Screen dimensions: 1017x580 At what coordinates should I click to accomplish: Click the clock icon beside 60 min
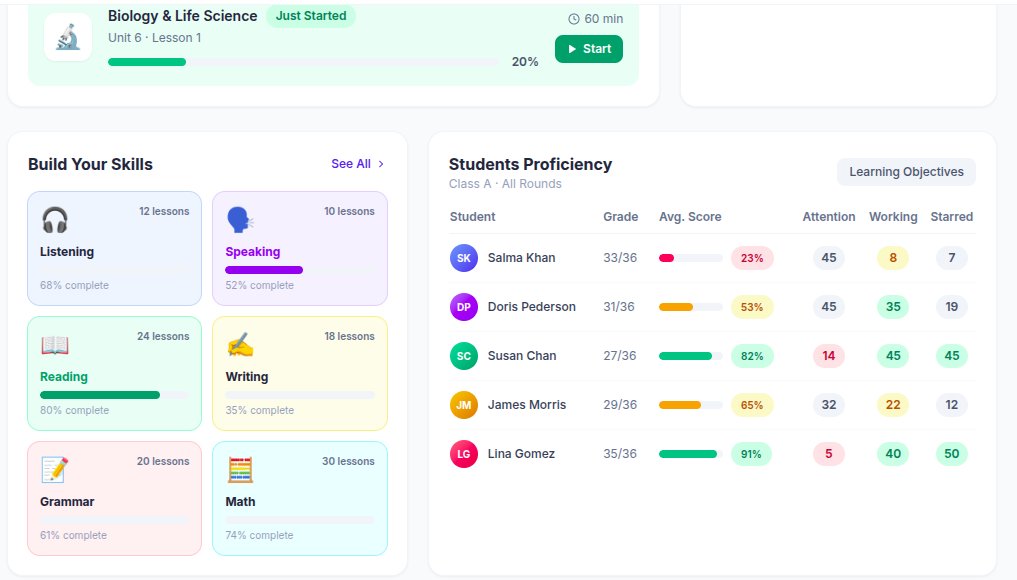click(x=573, y=19)
